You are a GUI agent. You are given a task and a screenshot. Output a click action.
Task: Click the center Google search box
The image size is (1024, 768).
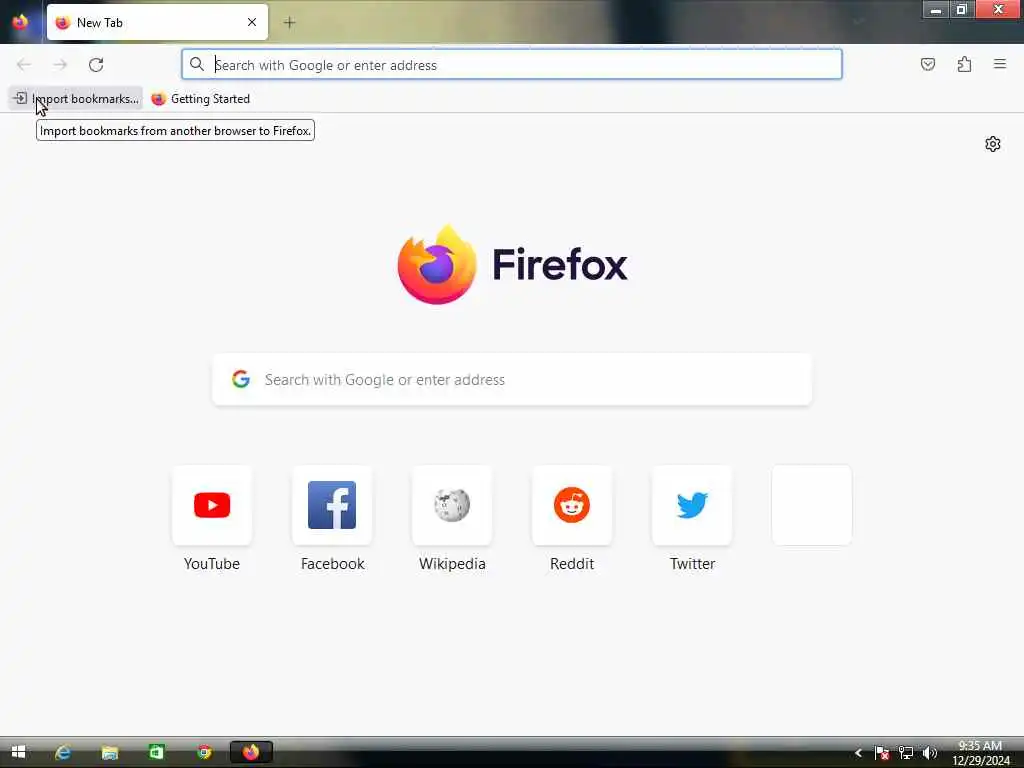click(x=512, y=379)
